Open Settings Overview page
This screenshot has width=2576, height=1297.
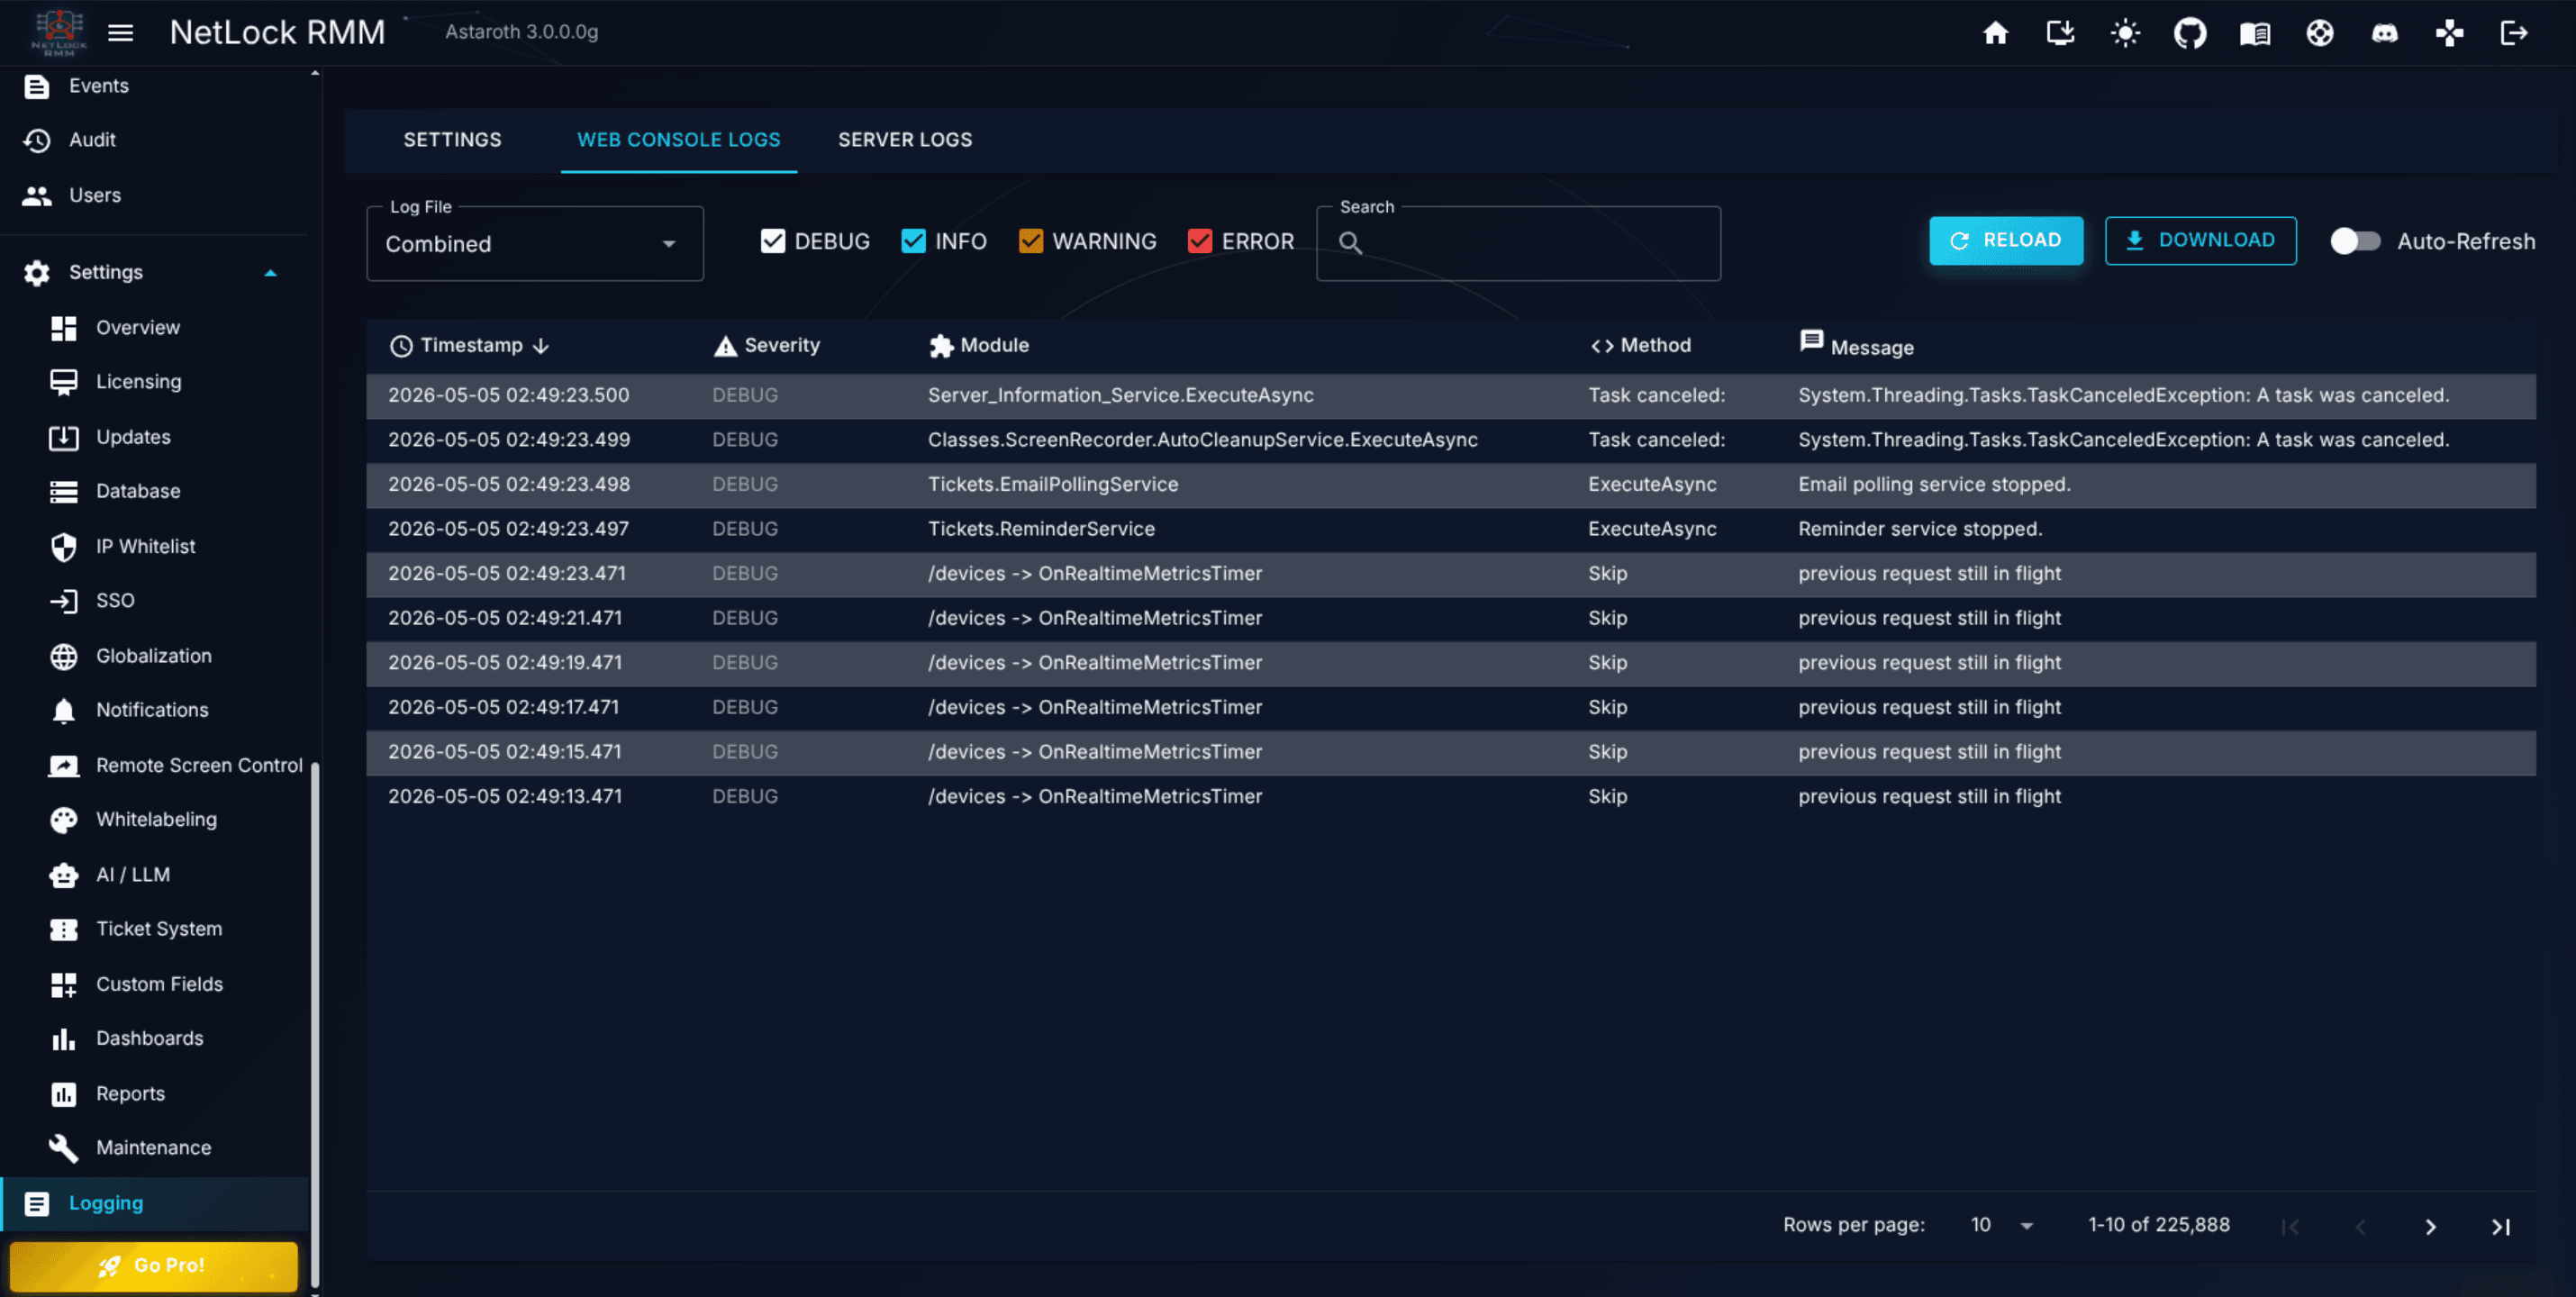[155, 327]
